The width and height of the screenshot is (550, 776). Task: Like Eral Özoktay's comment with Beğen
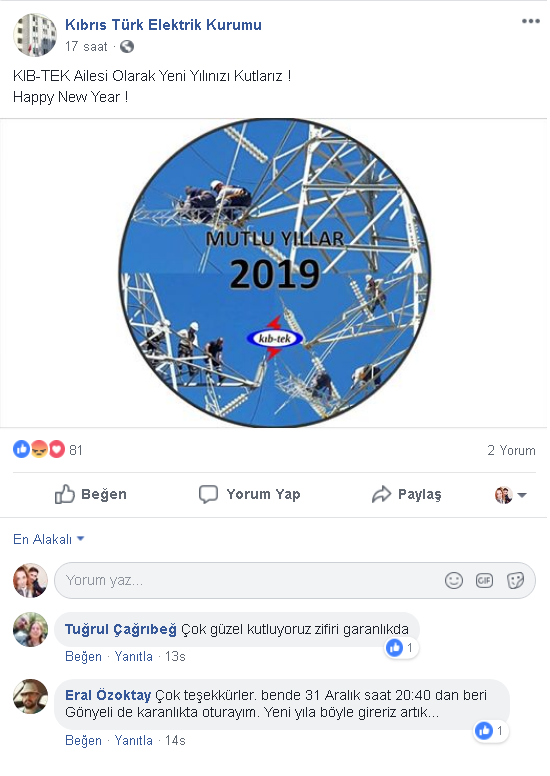(83, 740)
